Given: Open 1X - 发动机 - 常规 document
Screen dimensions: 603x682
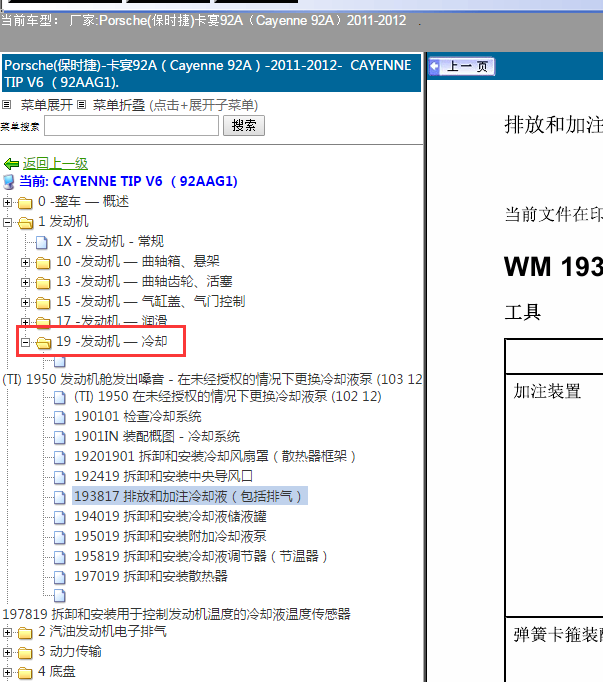Looking at the screenshot, I should coord(110,241).
